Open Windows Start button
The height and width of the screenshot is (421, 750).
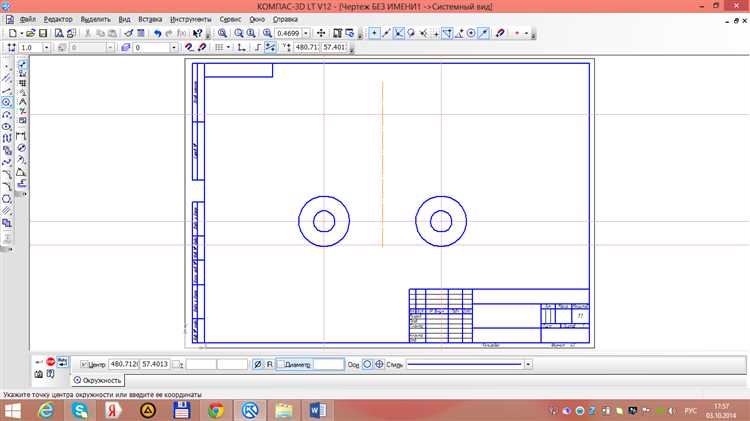[12, 410]
